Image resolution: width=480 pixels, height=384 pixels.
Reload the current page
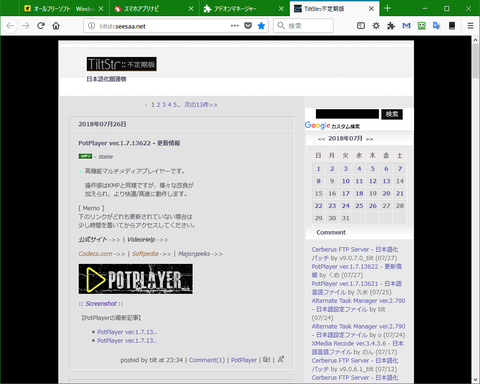[x=41, y=26]
